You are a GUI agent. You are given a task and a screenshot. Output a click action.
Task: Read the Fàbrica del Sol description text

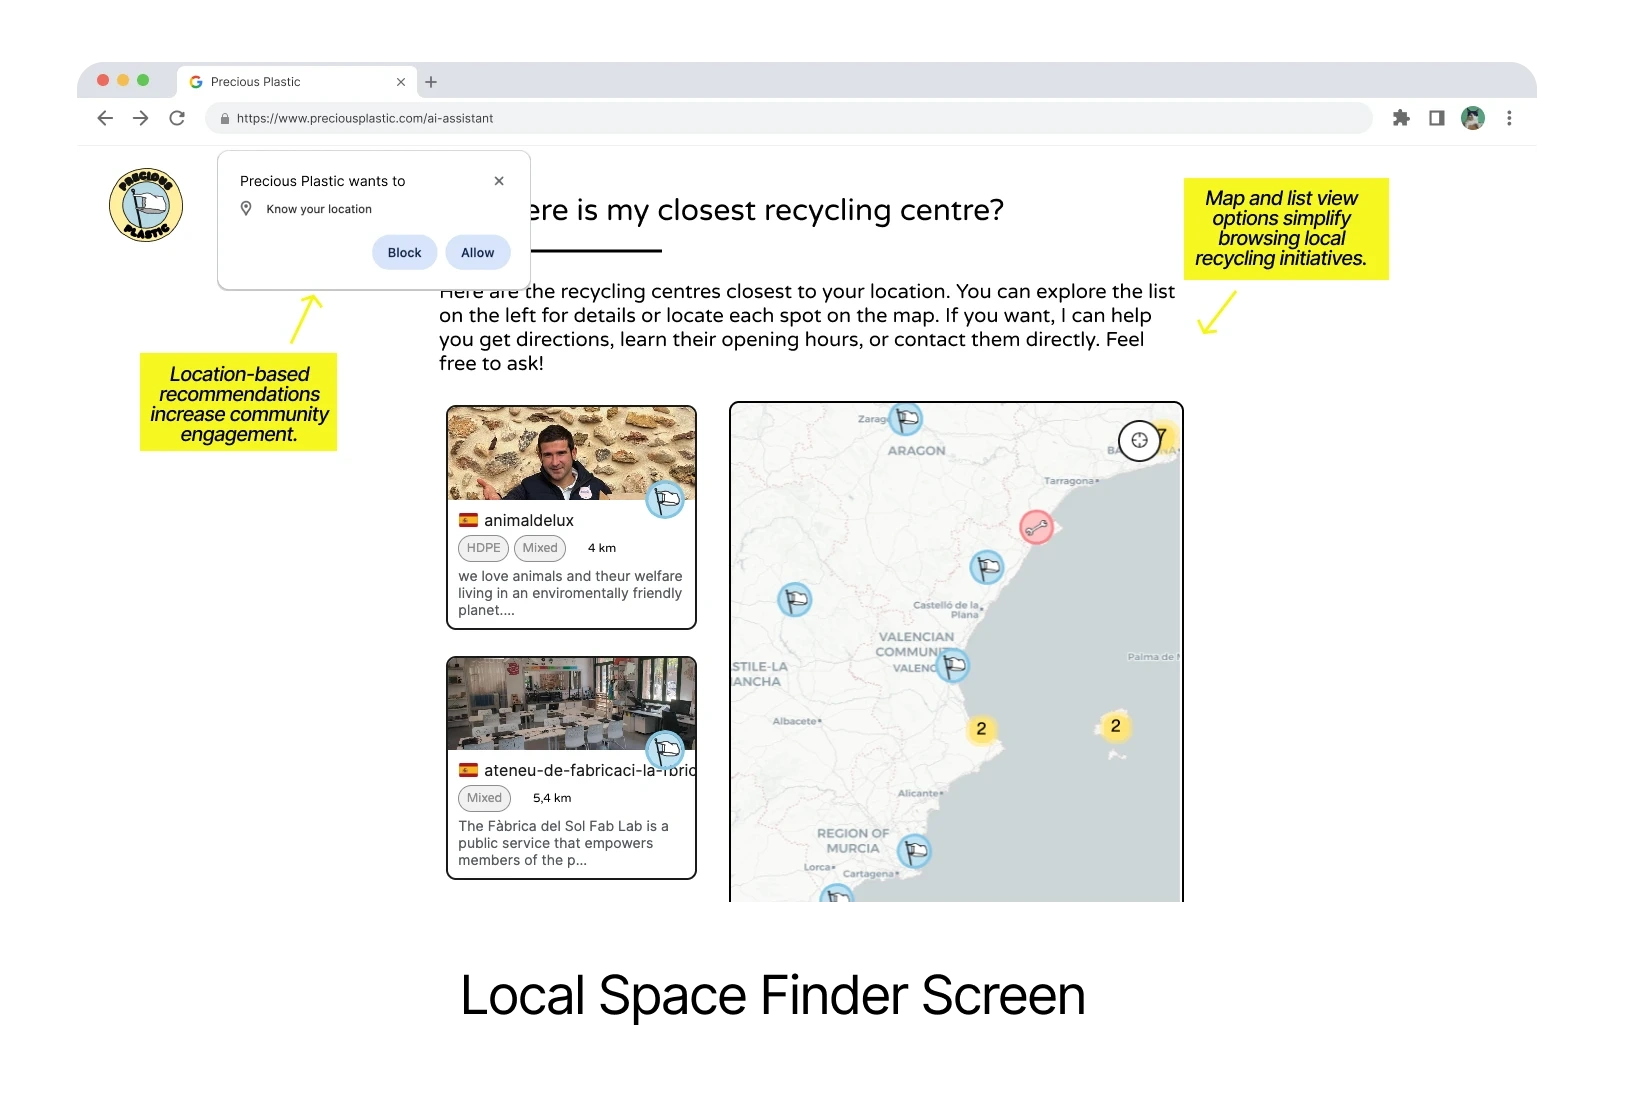[x=564, y=843]
